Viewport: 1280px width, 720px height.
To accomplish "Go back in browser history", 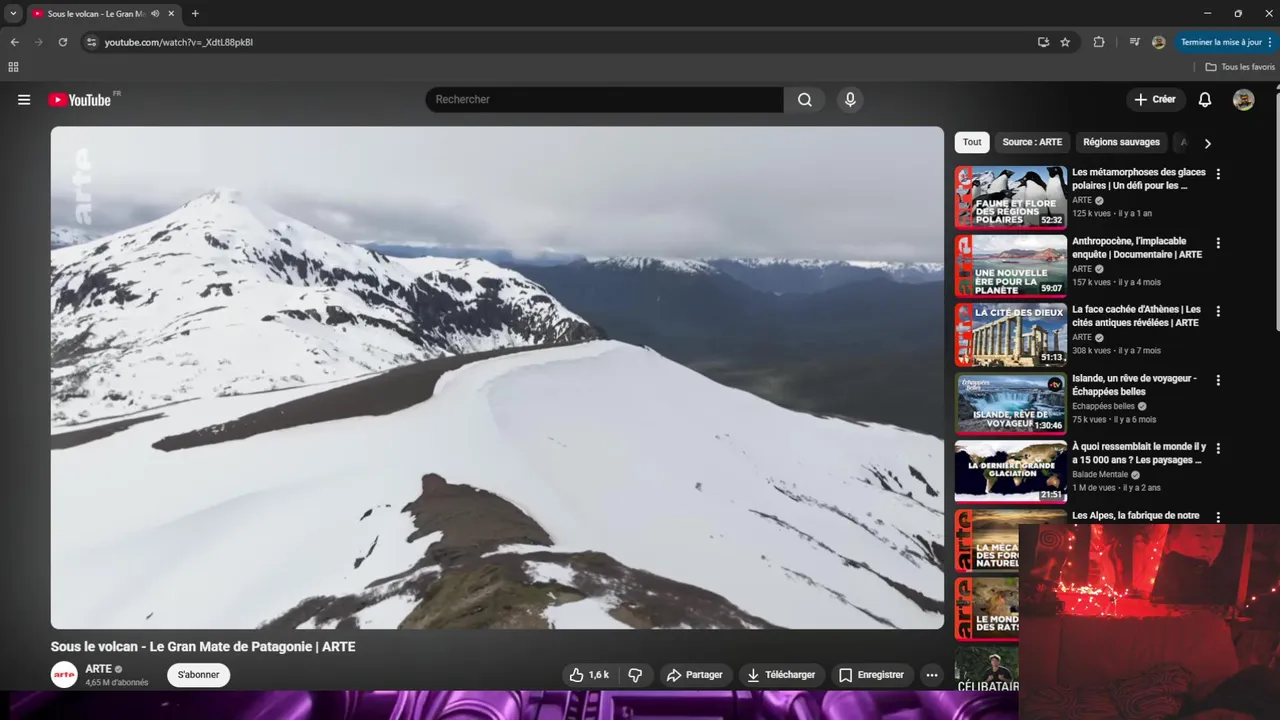I will [x=14, y=42].
